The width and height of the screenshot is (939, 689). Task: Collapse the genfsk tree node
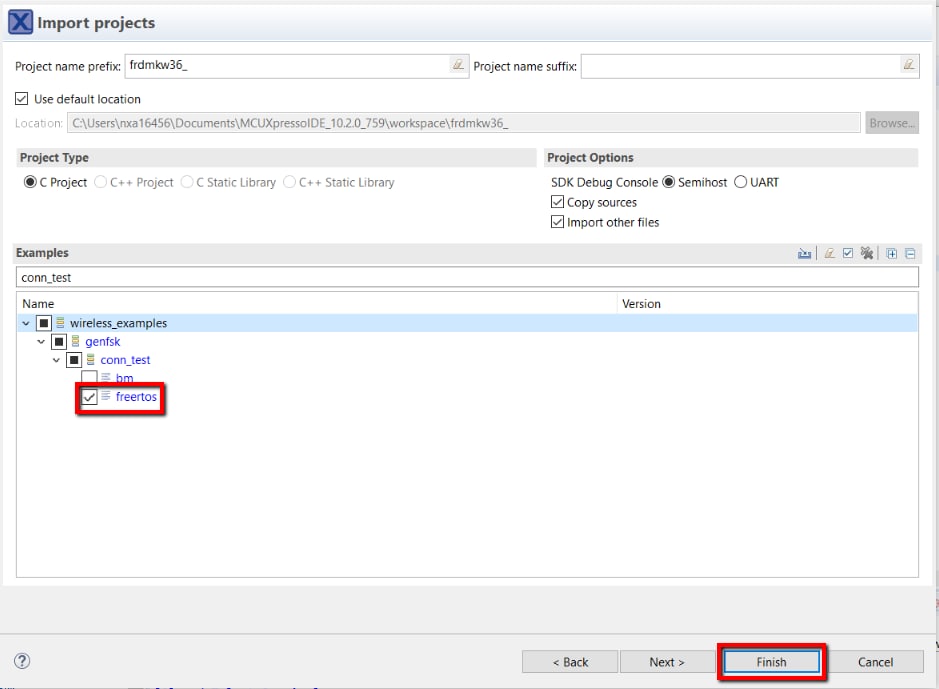42,342
